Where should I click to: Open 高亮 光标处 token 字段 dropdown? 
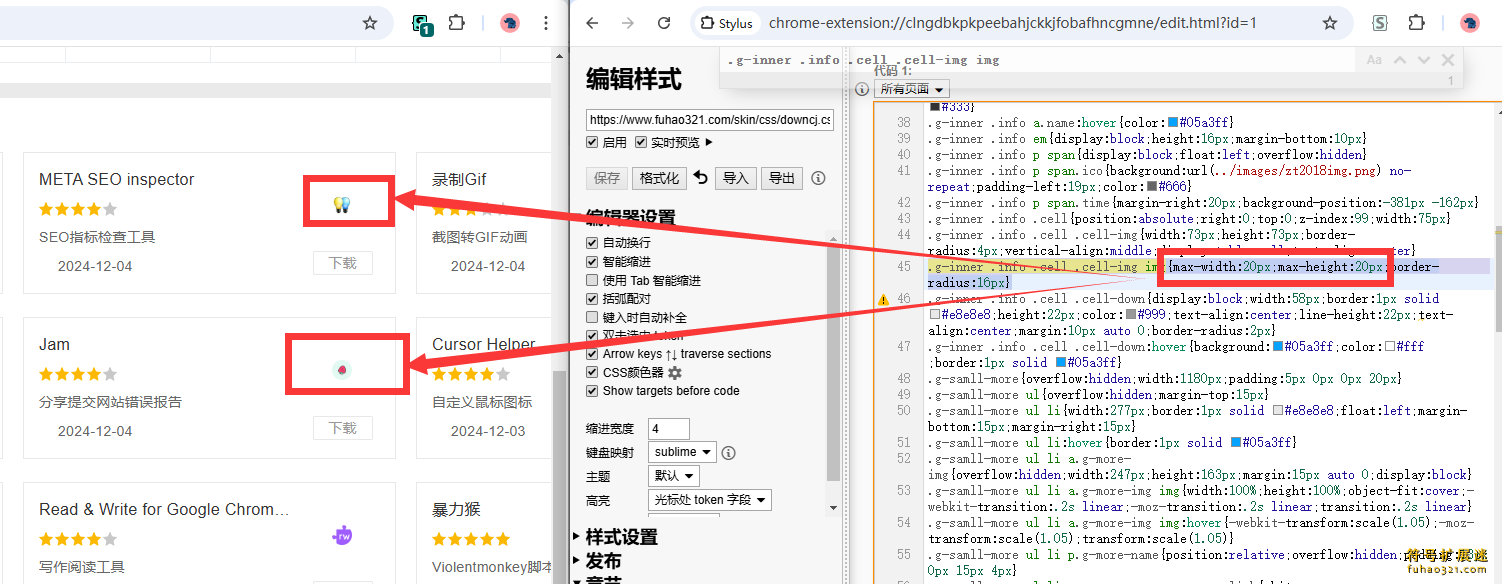pos(710,500)
